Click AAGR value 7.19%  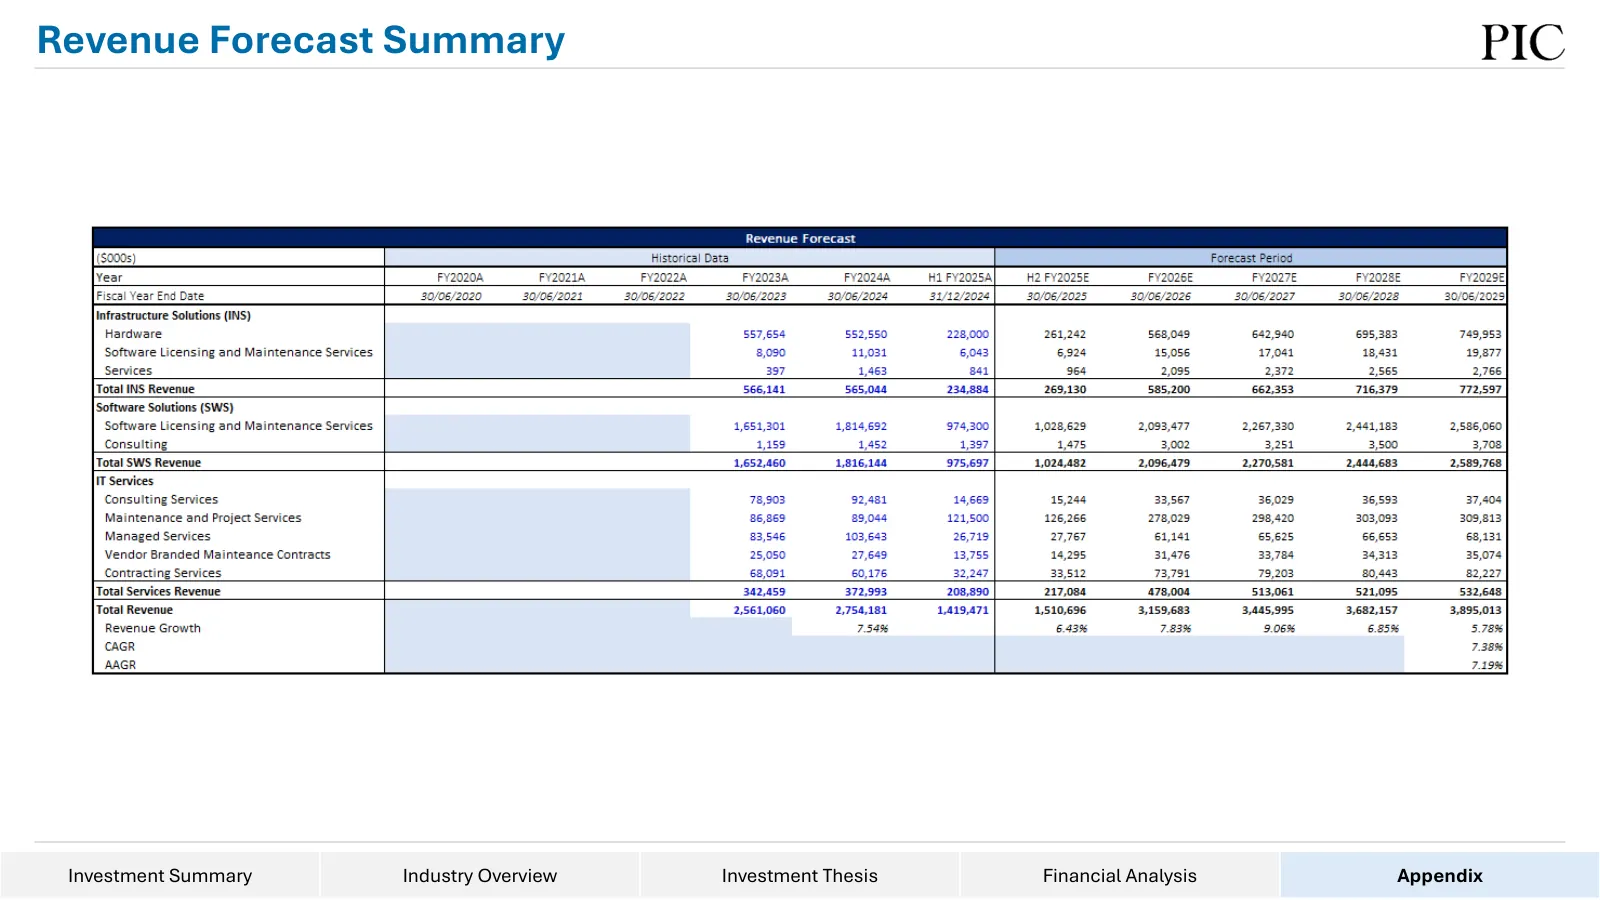coord(1487,665)
